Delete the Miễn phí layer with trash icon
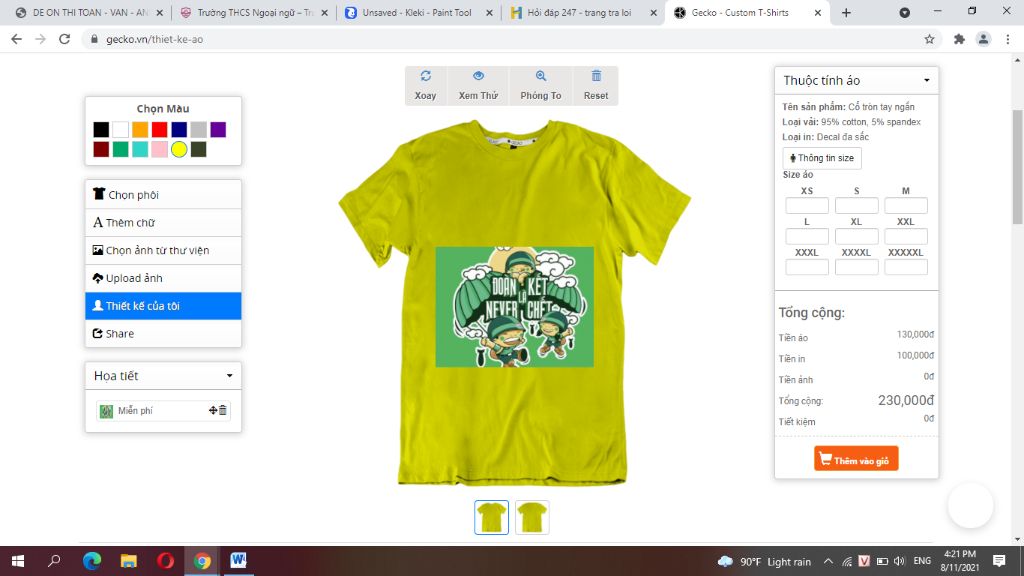Screen dimensions: 1024x576 point(223,410)
